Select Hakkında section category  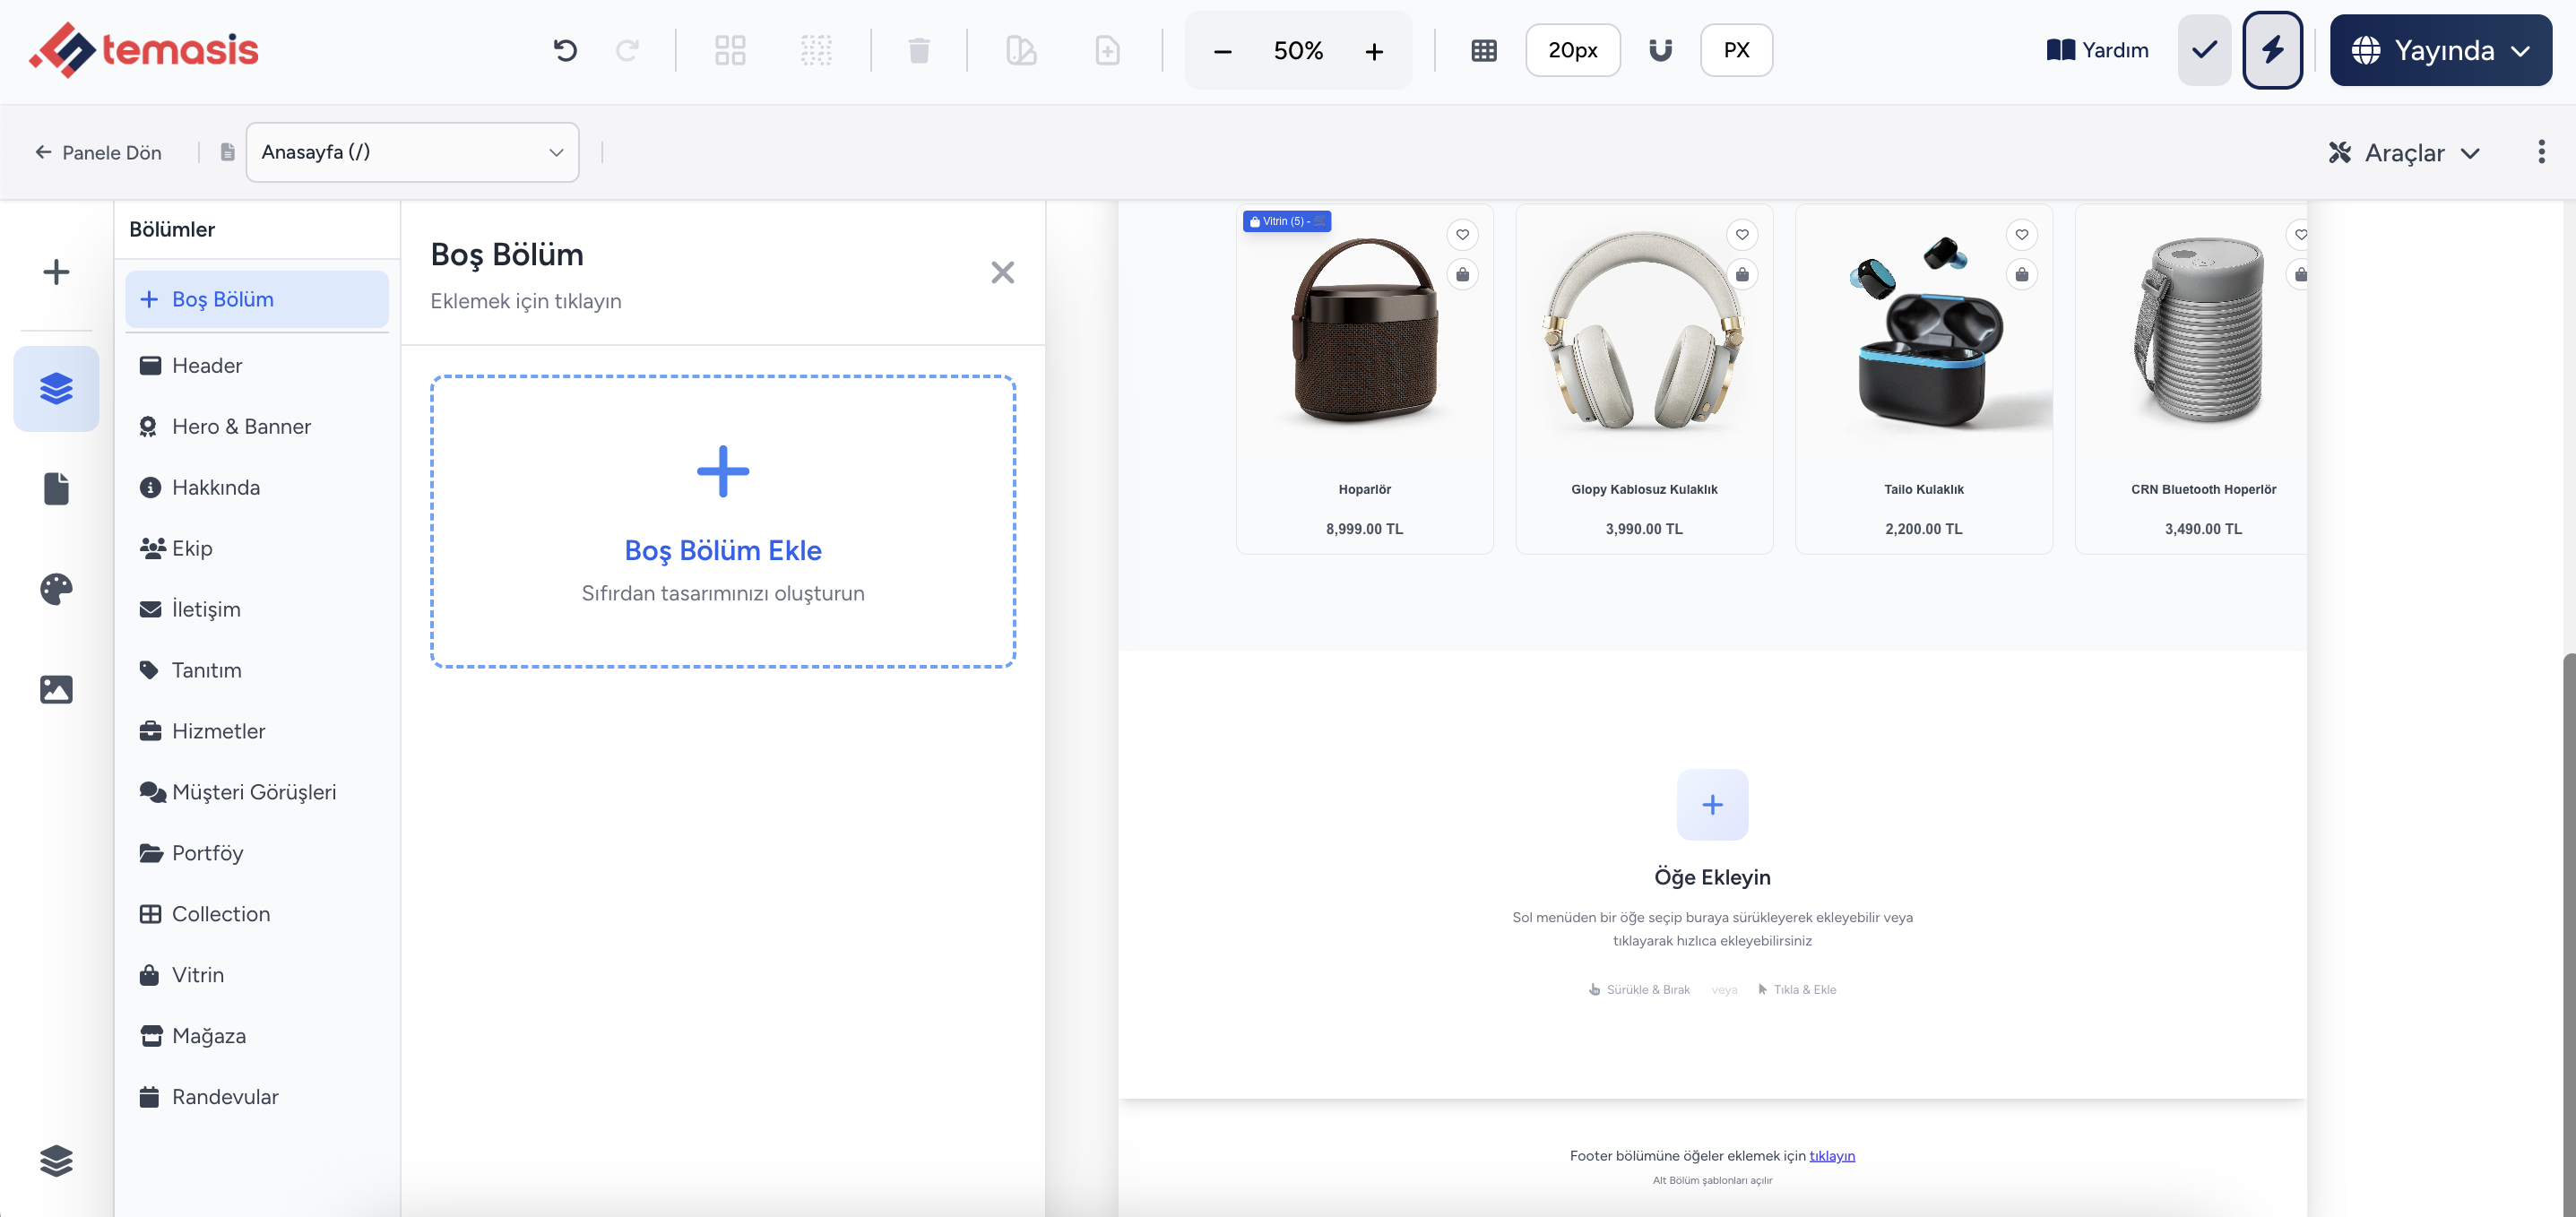(257, 487)
